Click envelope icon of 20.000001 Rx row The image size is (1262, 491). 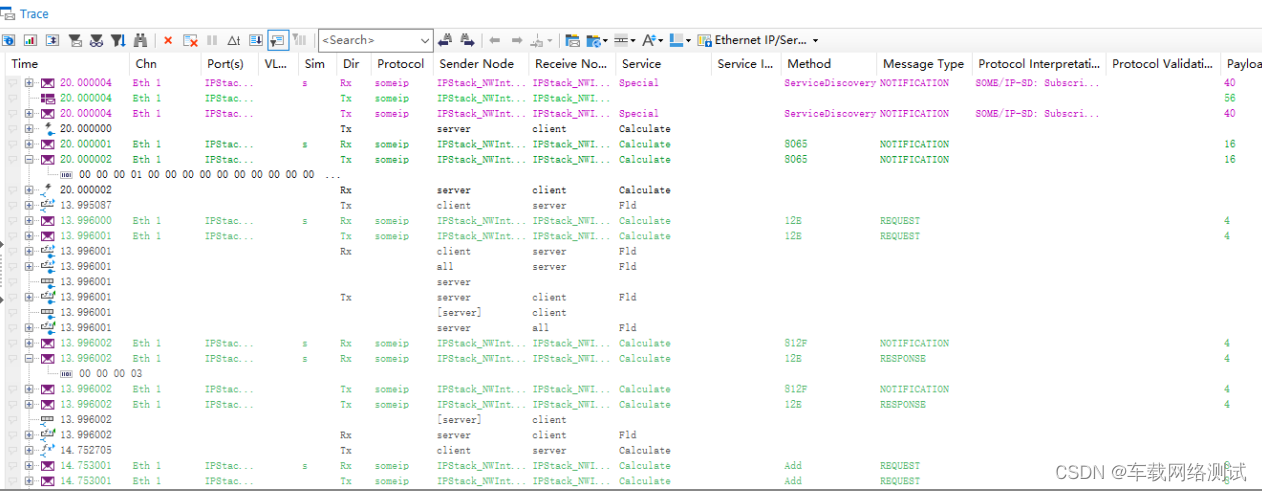pyautogui.click(x=48, y=144)
